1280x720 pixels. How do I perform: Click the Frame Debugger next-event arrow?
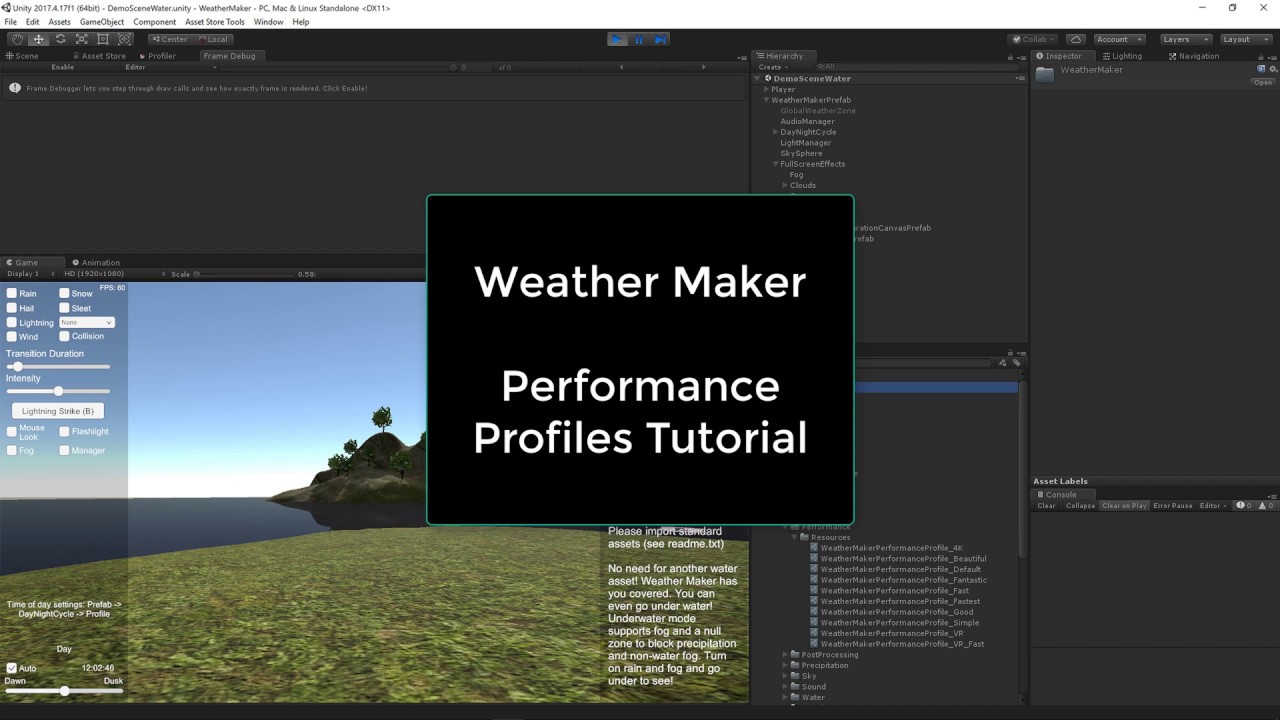point(703,67)
